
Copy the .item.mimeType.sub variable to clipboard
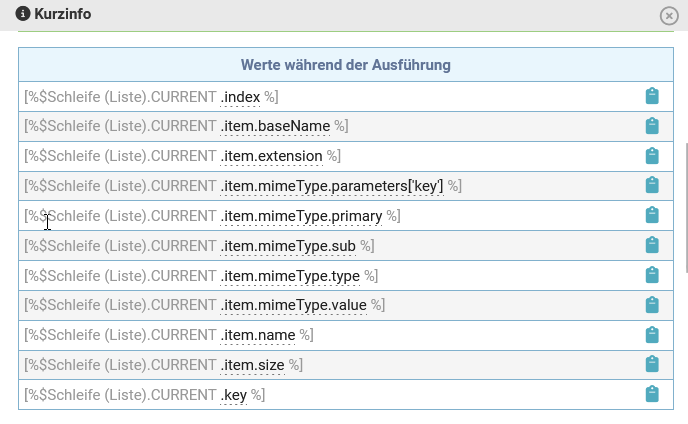pyautogui.click(x=652, y=246)
